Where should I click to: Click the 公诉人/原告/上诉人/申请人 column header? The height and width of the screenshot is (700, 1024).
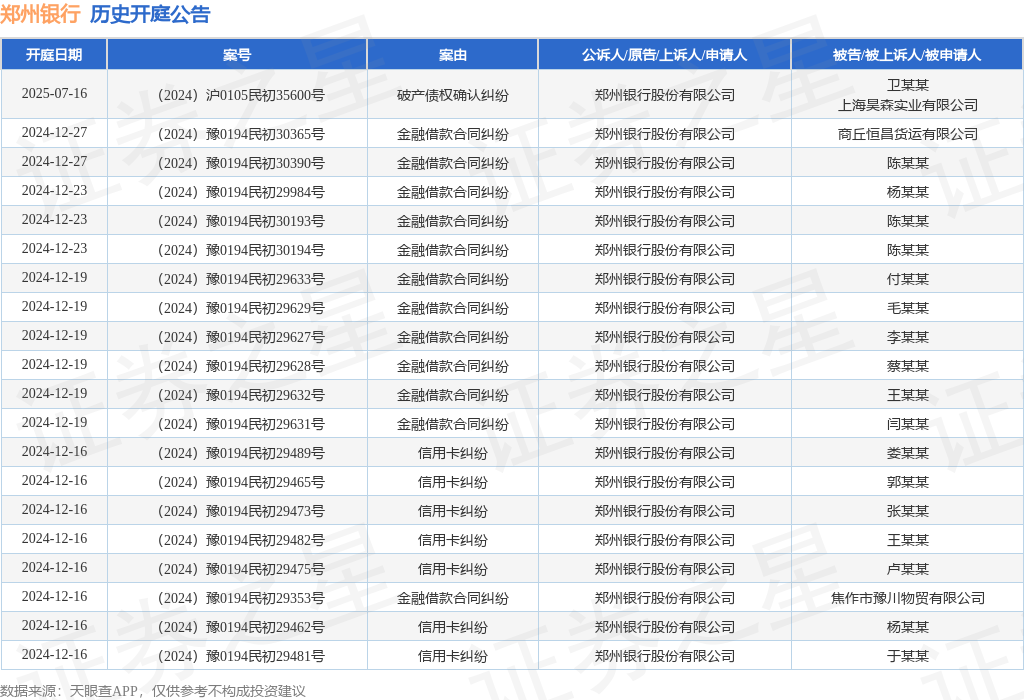click(x=664, y=55)
